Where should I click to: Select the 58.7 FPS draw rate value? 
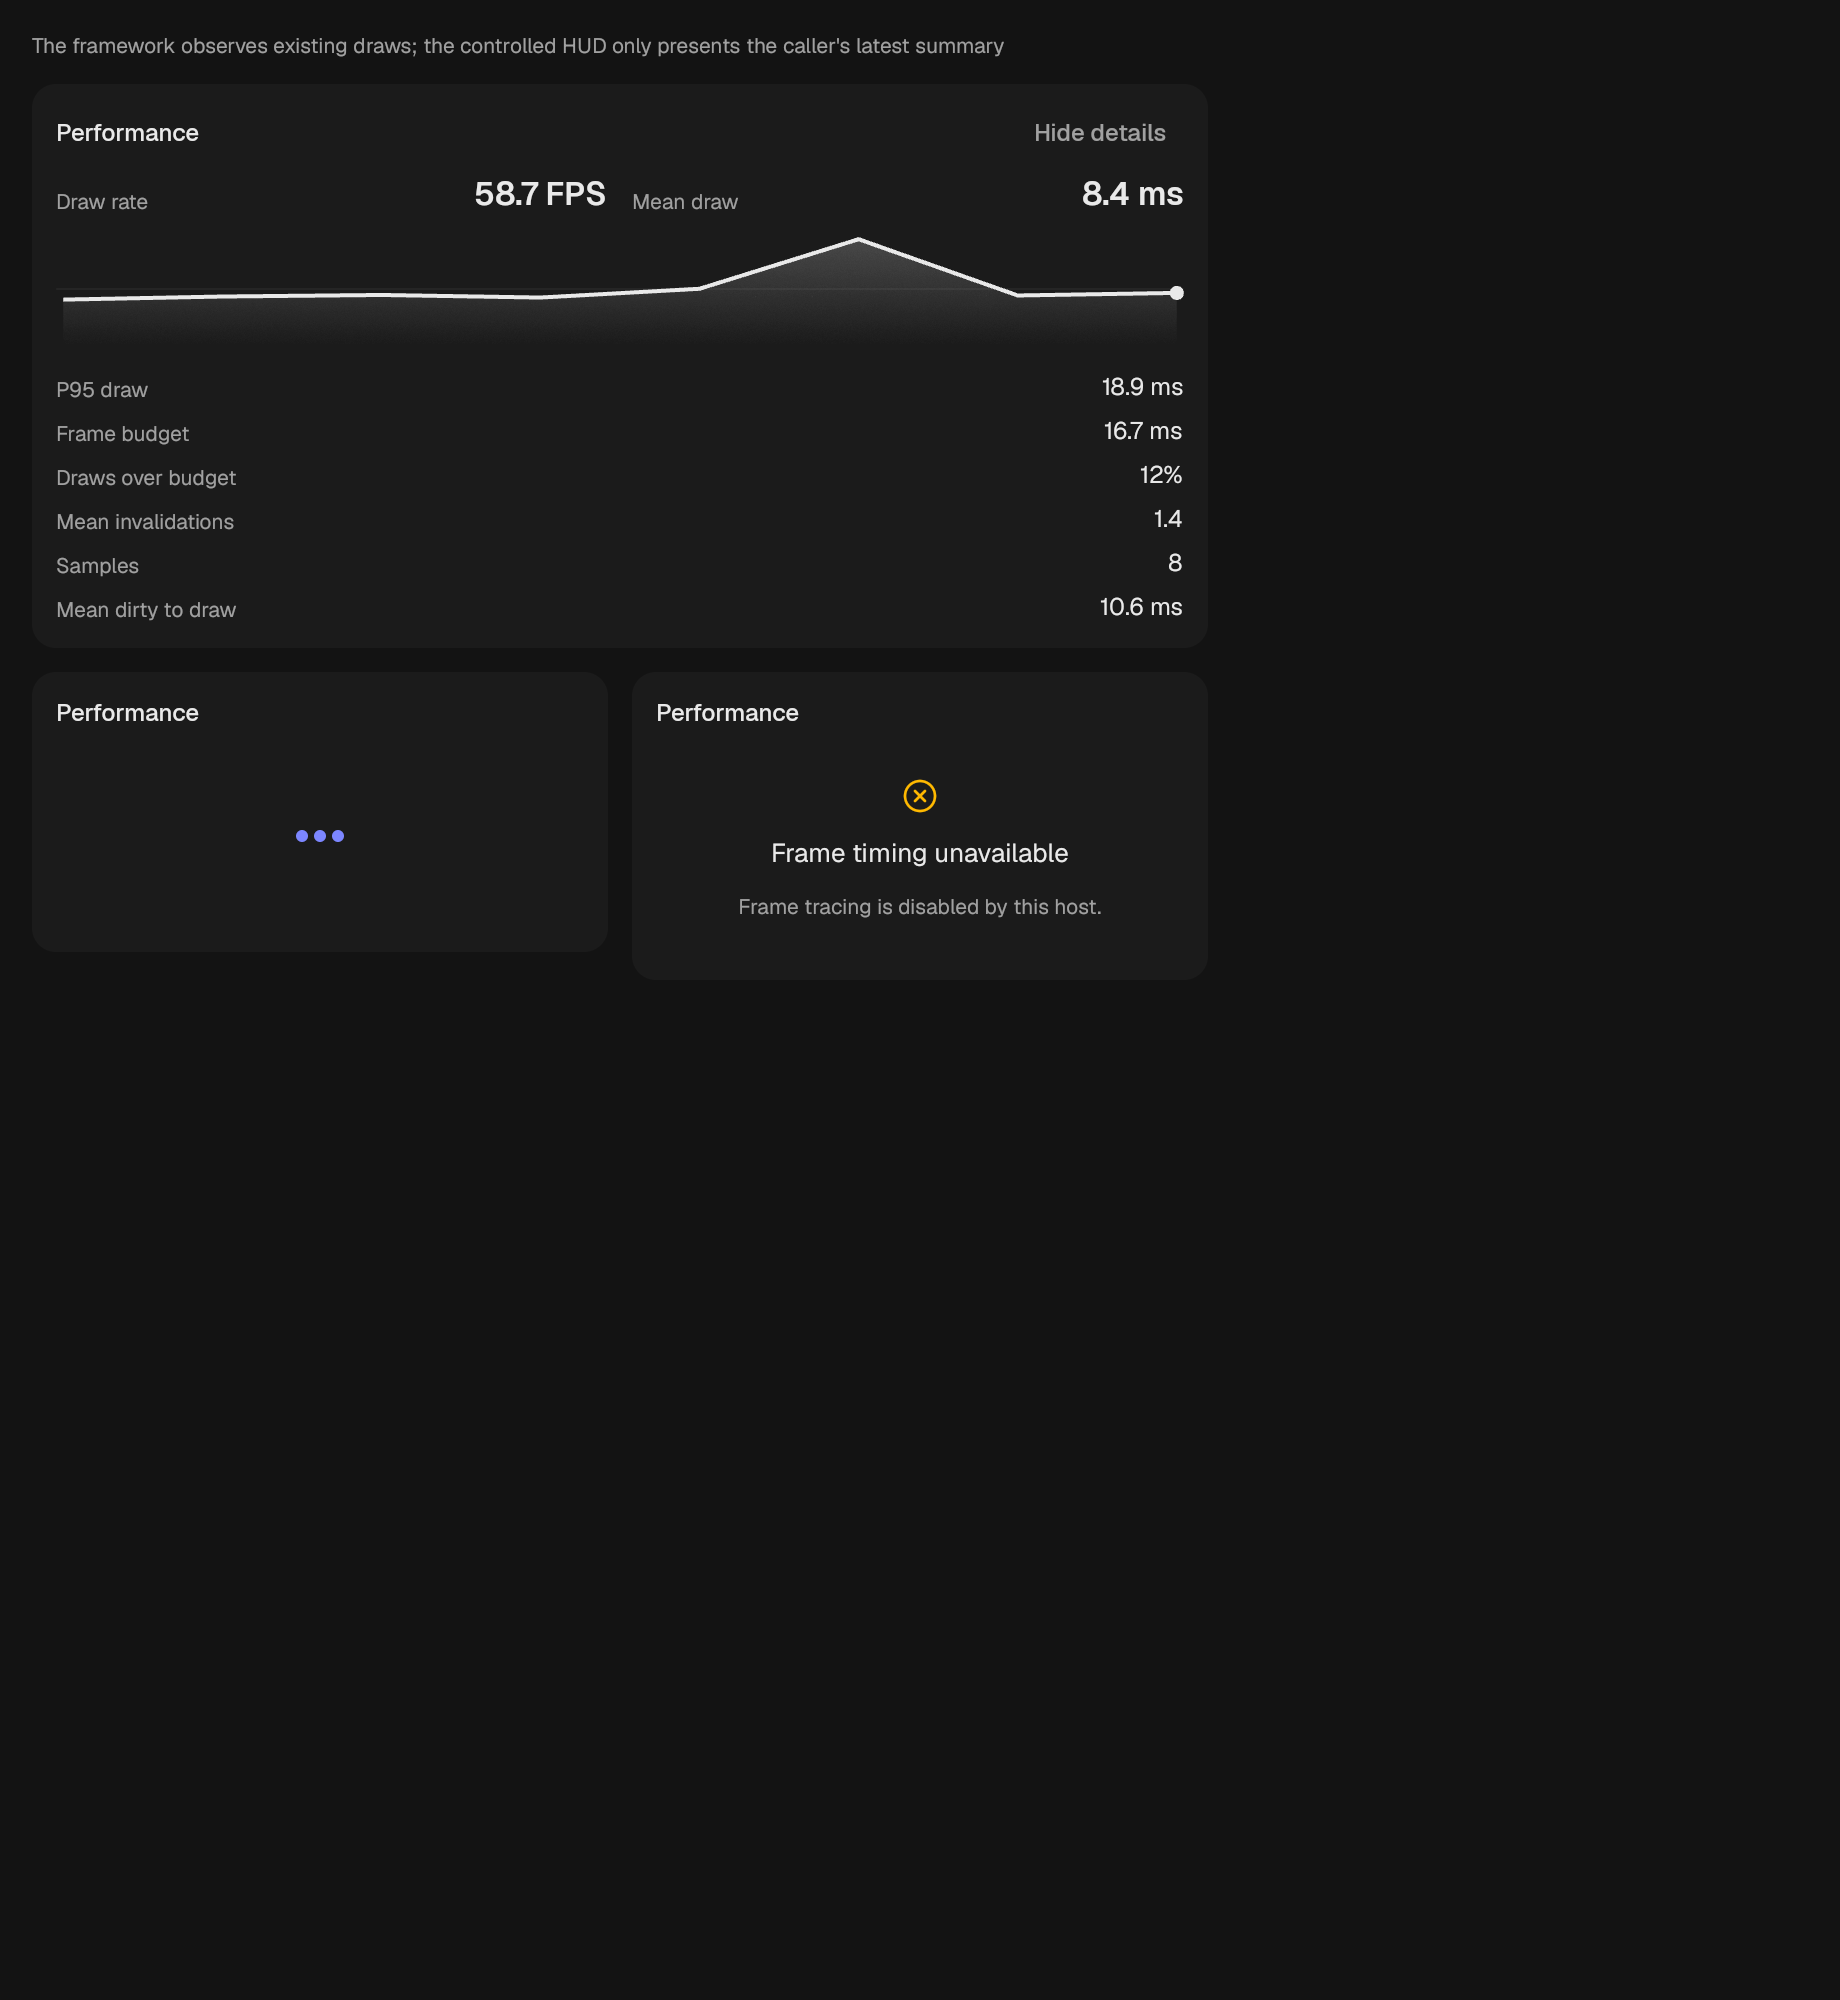[539, 194]
